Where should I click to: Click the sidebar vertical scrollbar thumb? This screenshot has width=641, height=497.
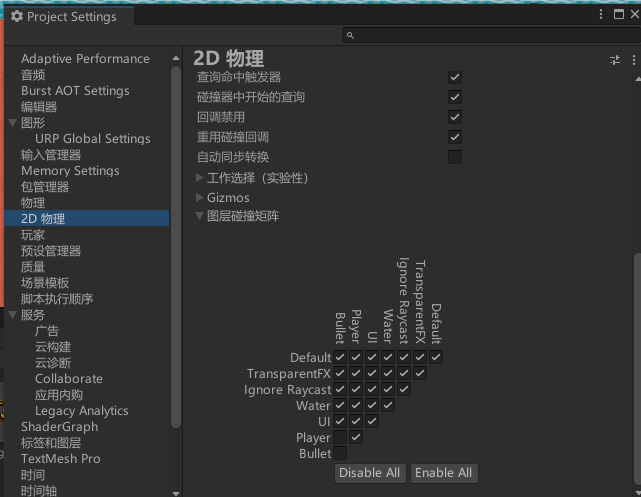point(176,247)
